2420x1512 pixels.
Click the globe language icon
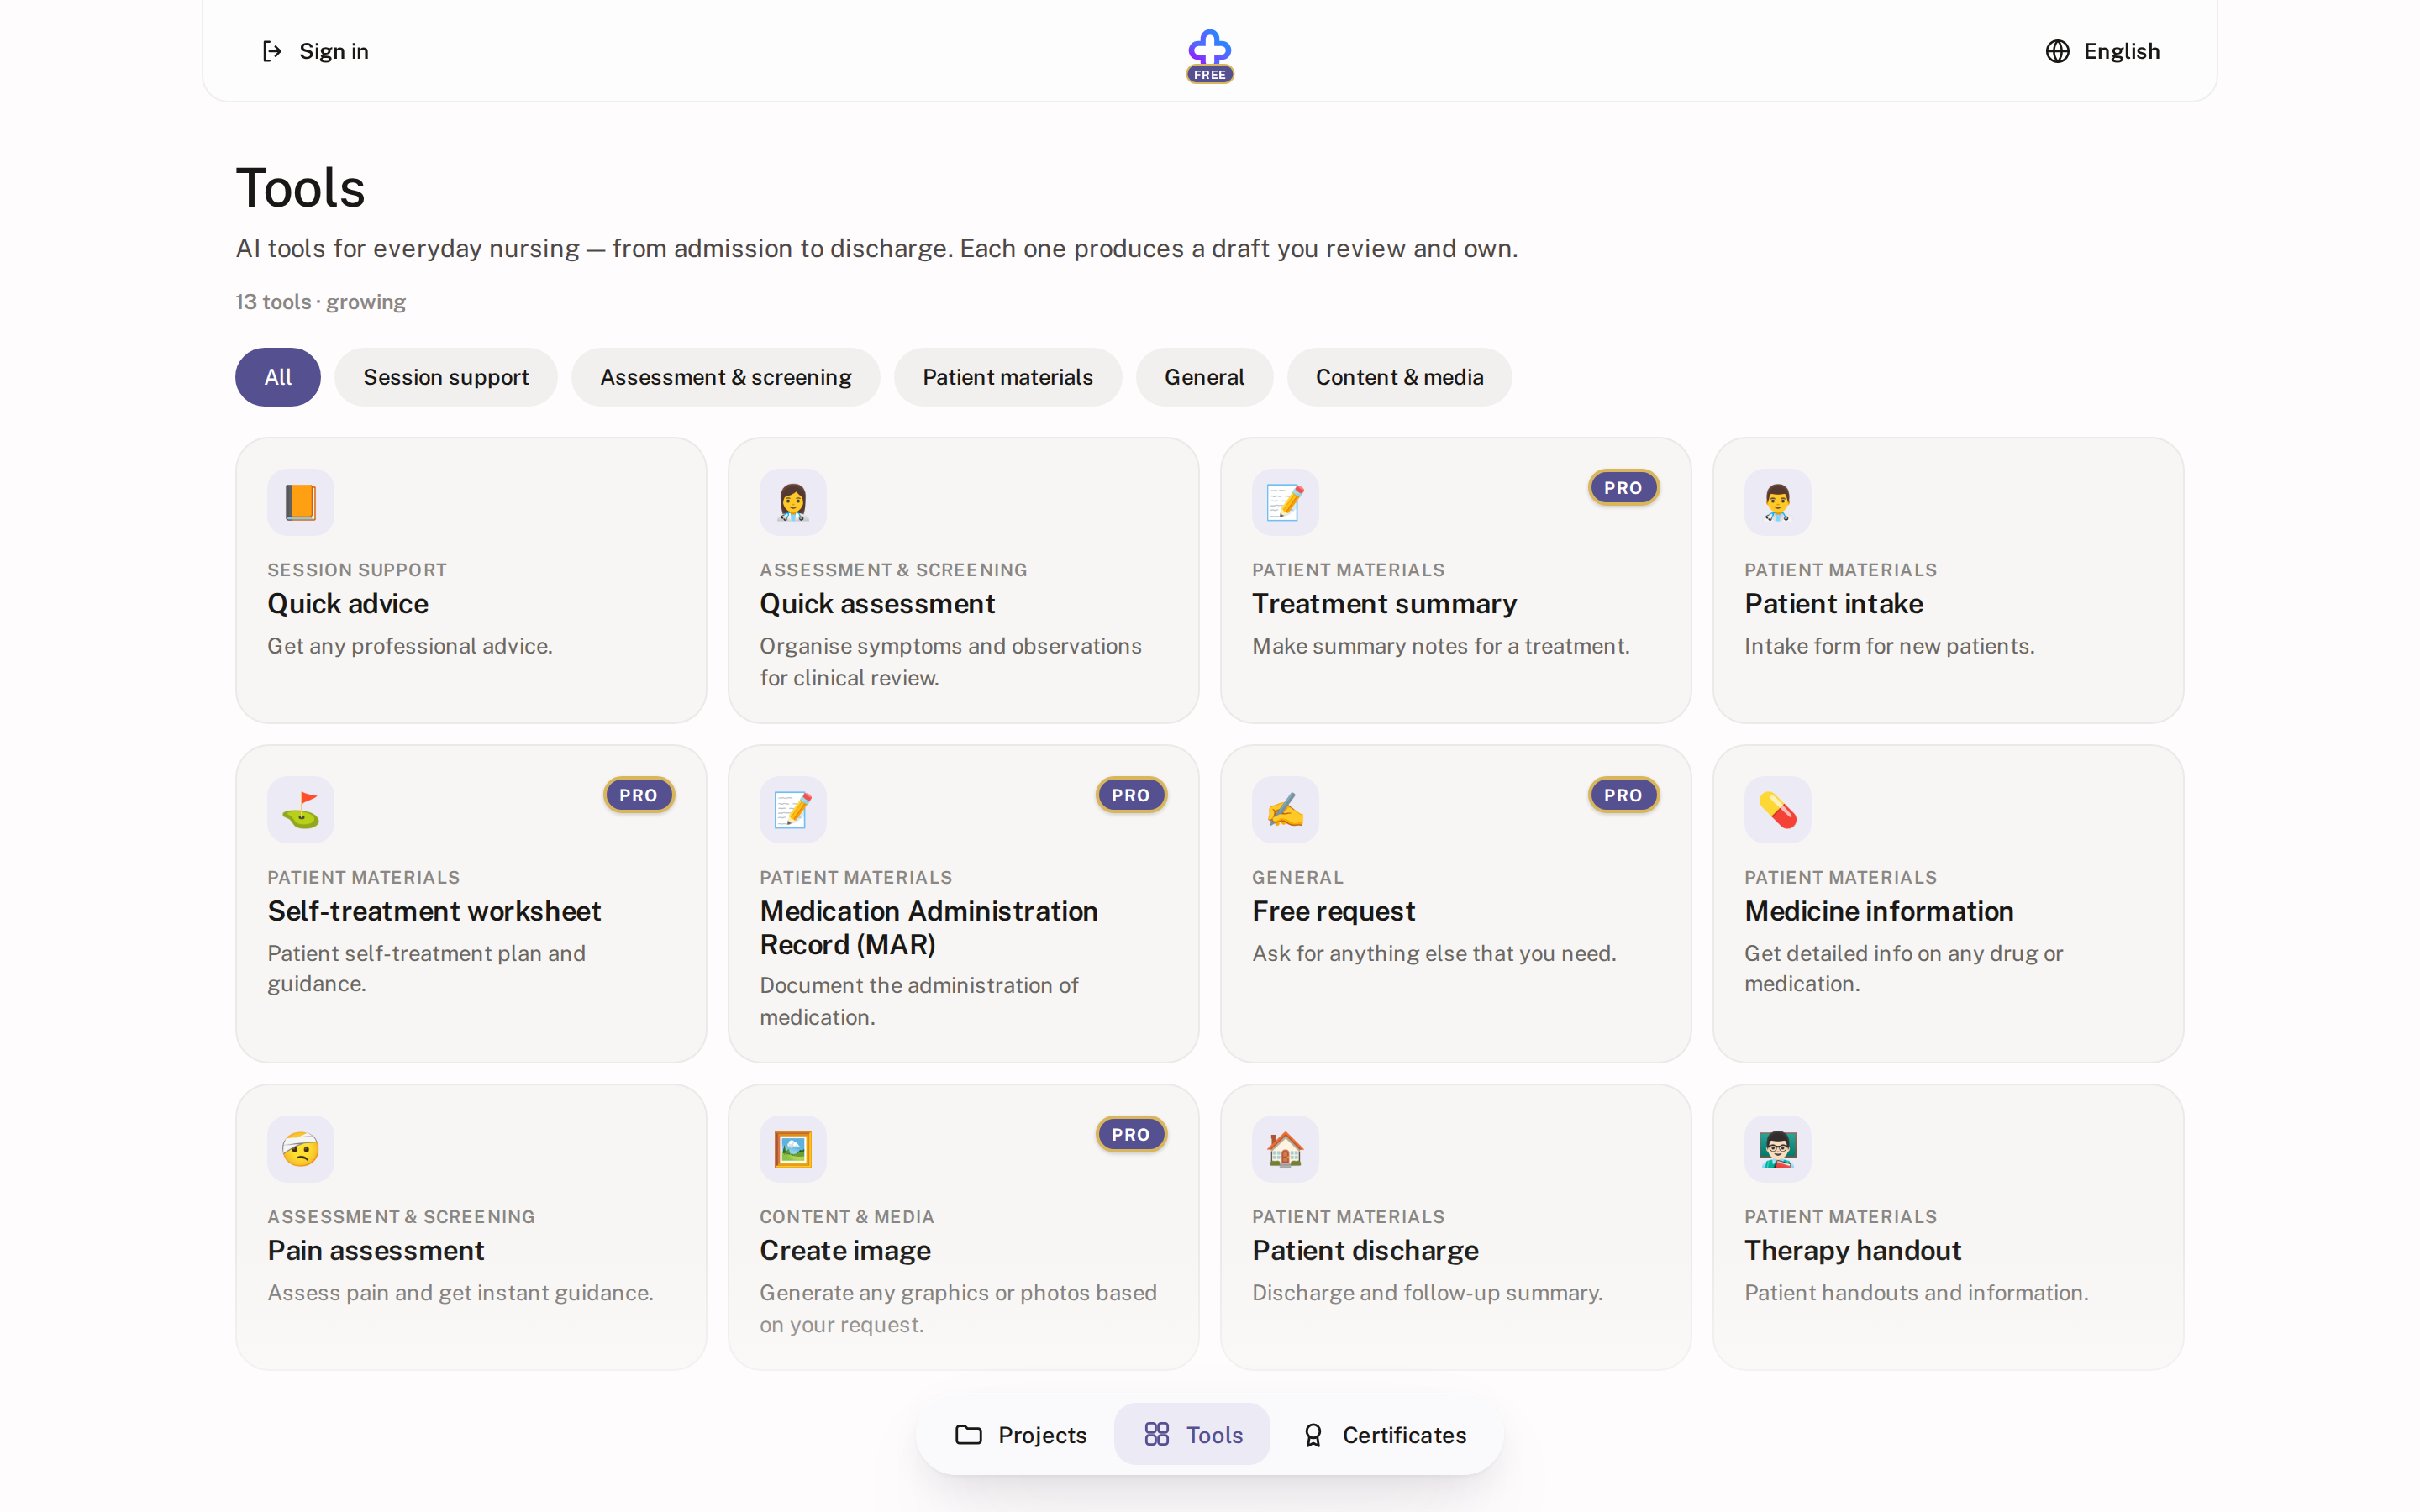[x=2057, y=51]
